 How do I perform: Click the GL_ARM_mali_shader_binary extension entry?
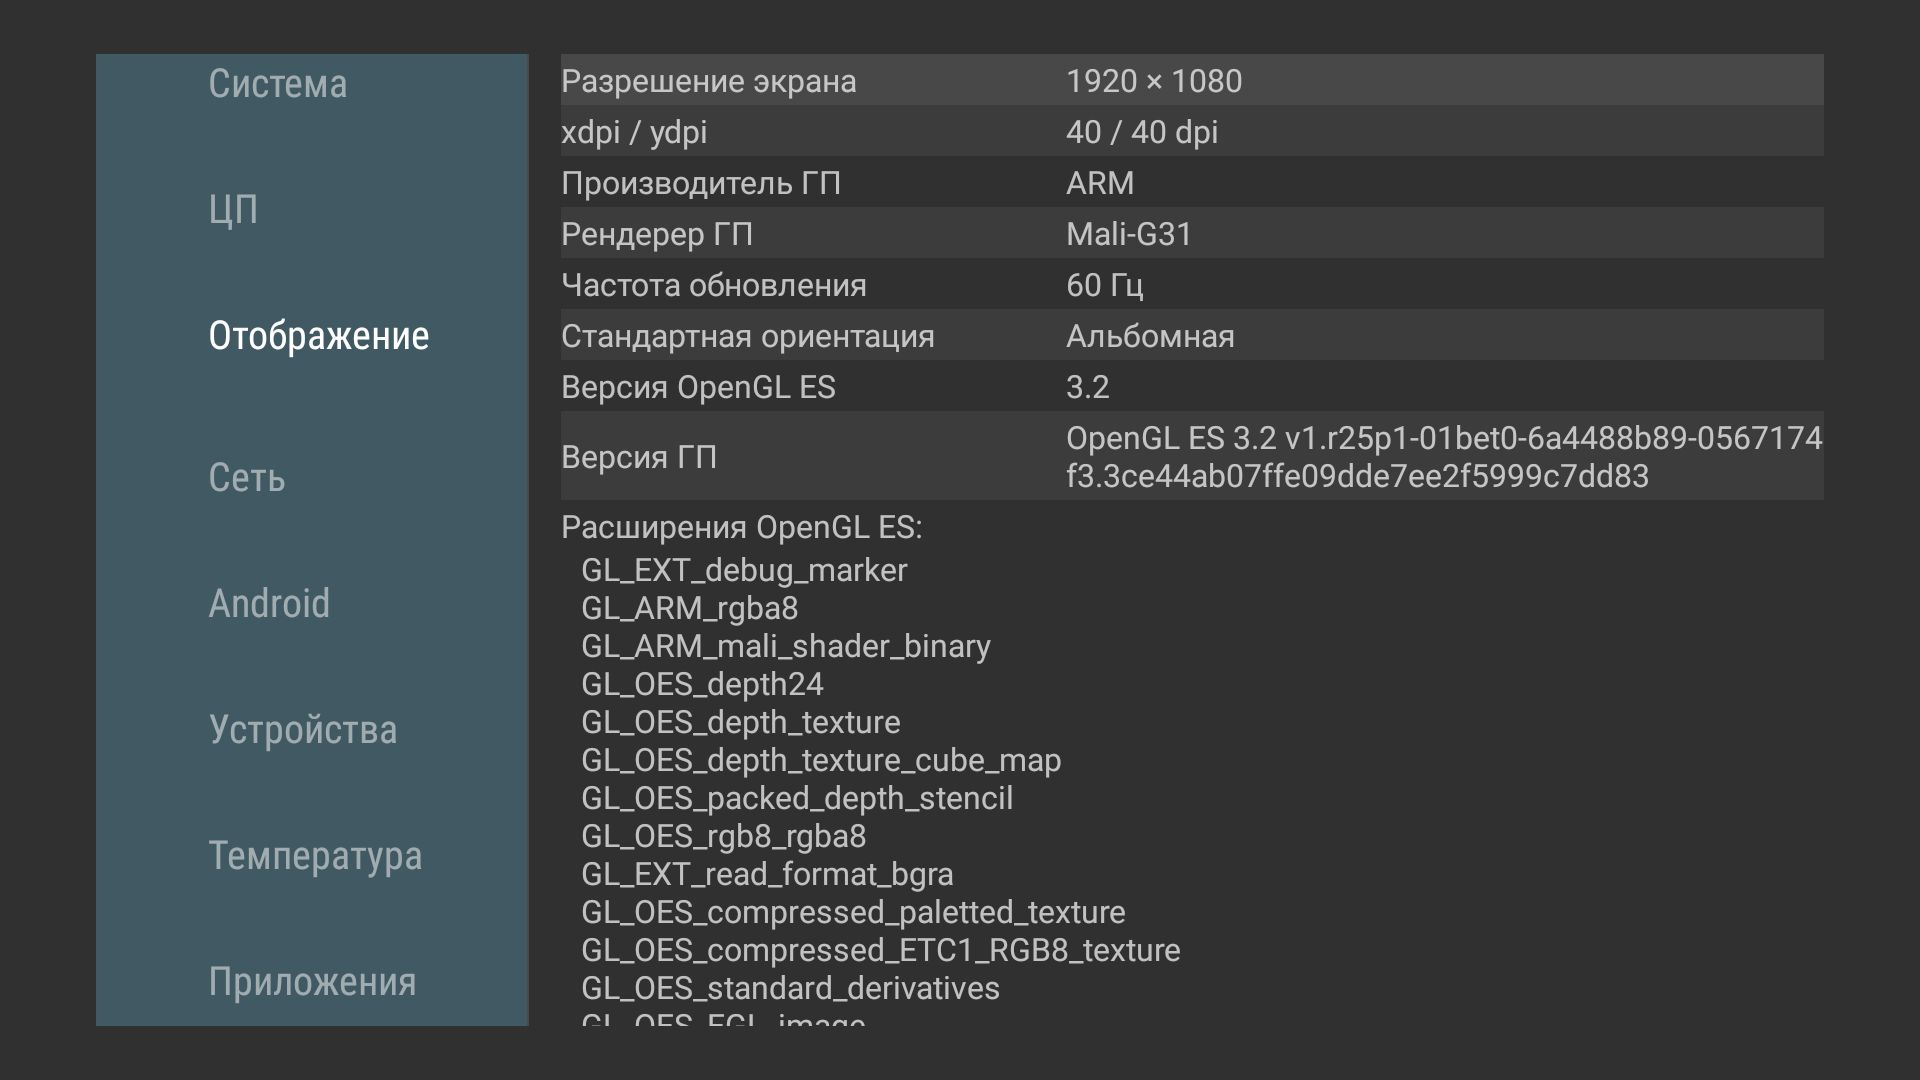pyautogui.click(x=785, y=646)
